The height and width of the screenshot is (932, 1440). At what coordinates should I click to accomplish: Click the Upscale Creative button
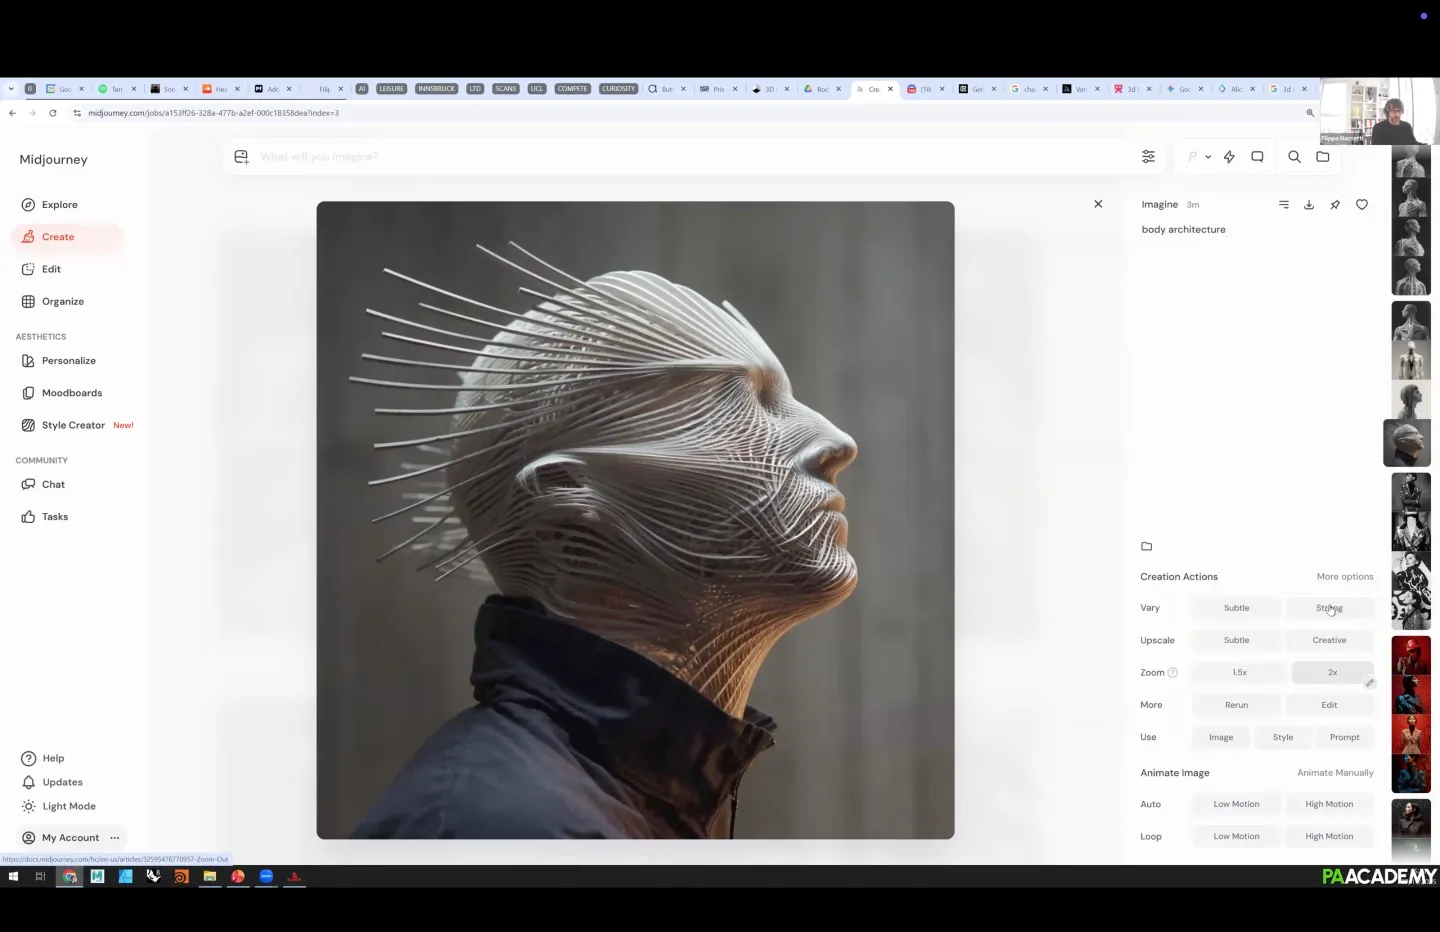pos(1329,640)
